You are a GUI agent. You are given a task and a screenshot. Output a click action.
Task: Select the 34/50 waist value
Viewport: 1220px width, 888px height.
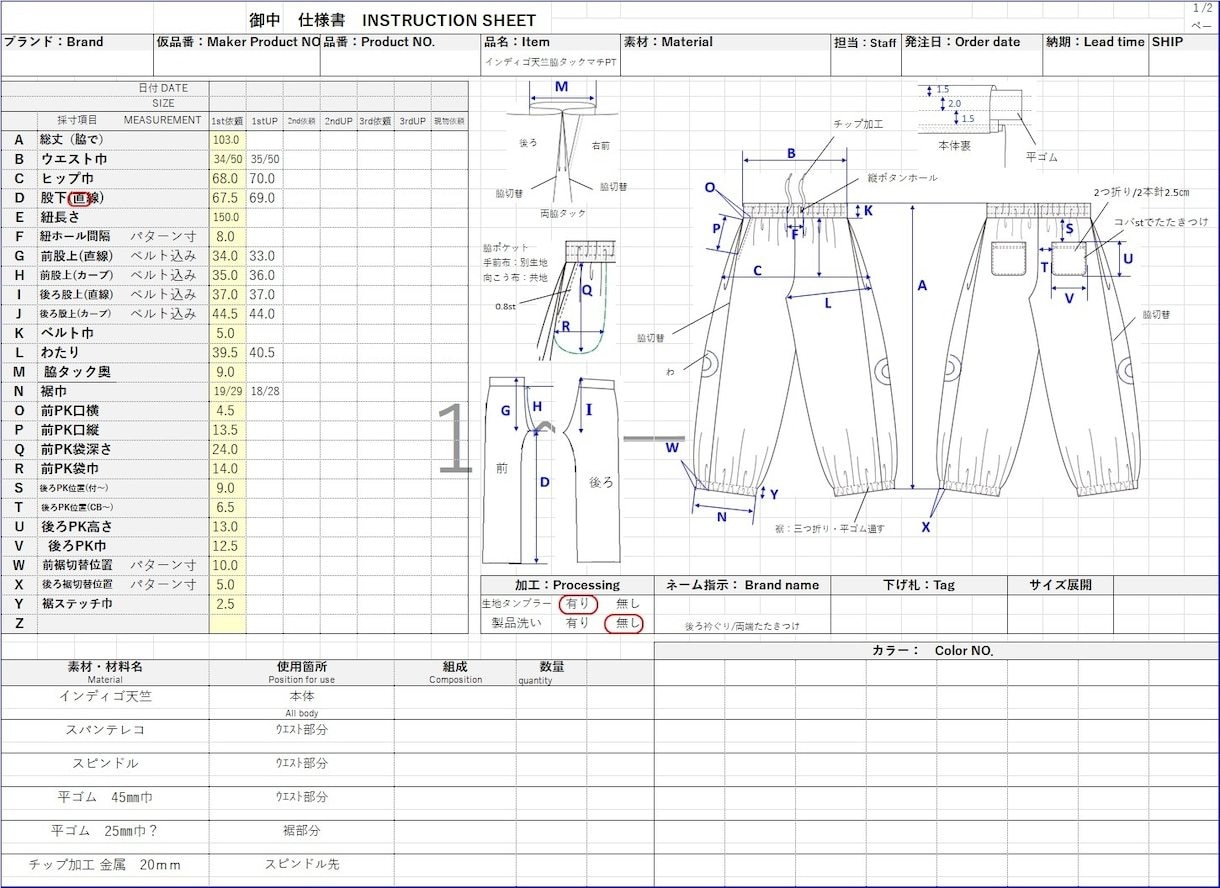[x=228, y=159]
